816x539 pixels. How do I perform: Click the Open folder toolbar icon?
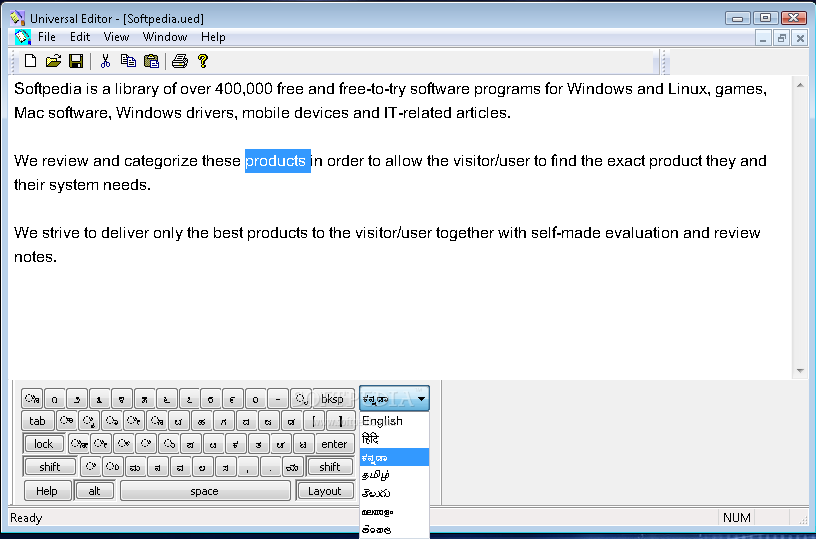[x=53, y=61]
